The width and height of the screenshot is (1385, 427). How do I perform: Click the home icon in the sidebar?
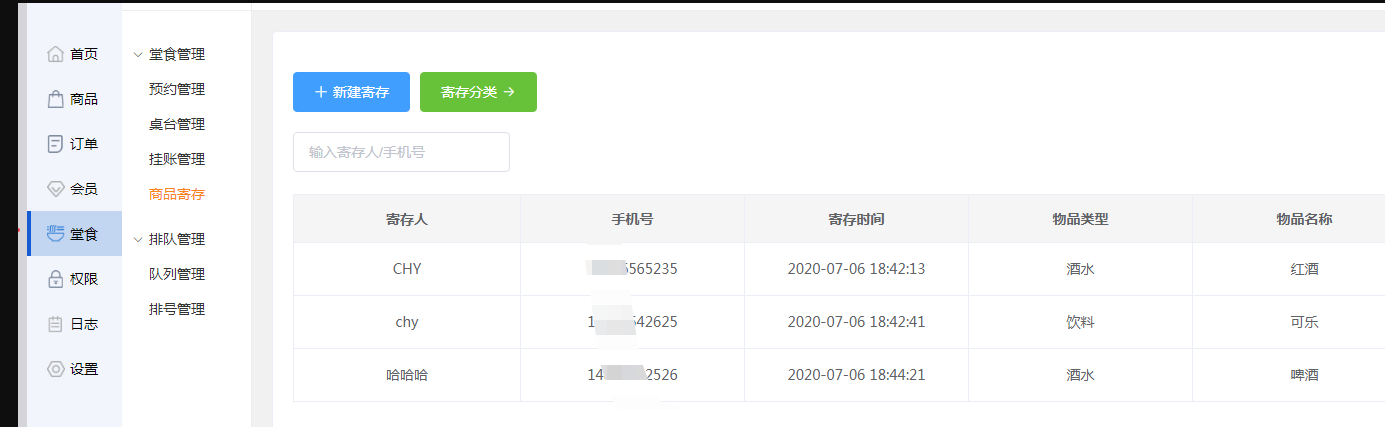[x=56, y=54]
